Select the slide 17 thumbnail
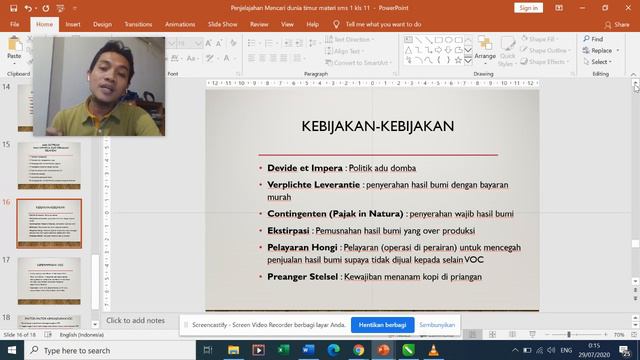640x360 pixels. point(49,281)
